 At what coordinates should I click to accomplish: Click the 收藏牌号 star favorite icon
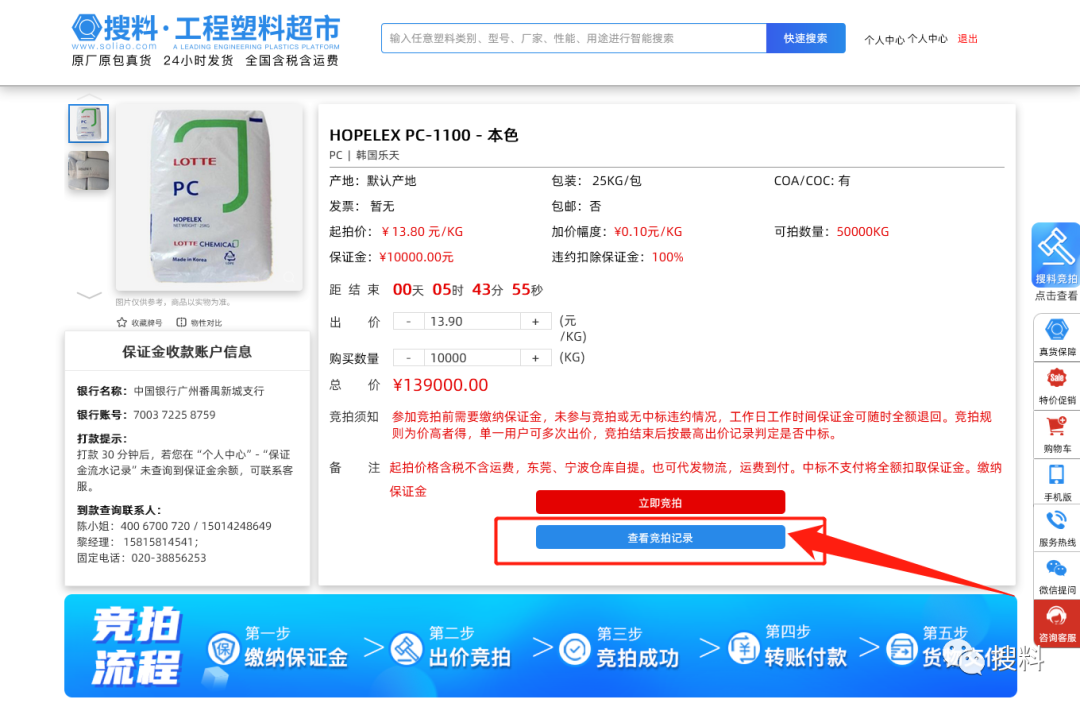click(122, 323)
